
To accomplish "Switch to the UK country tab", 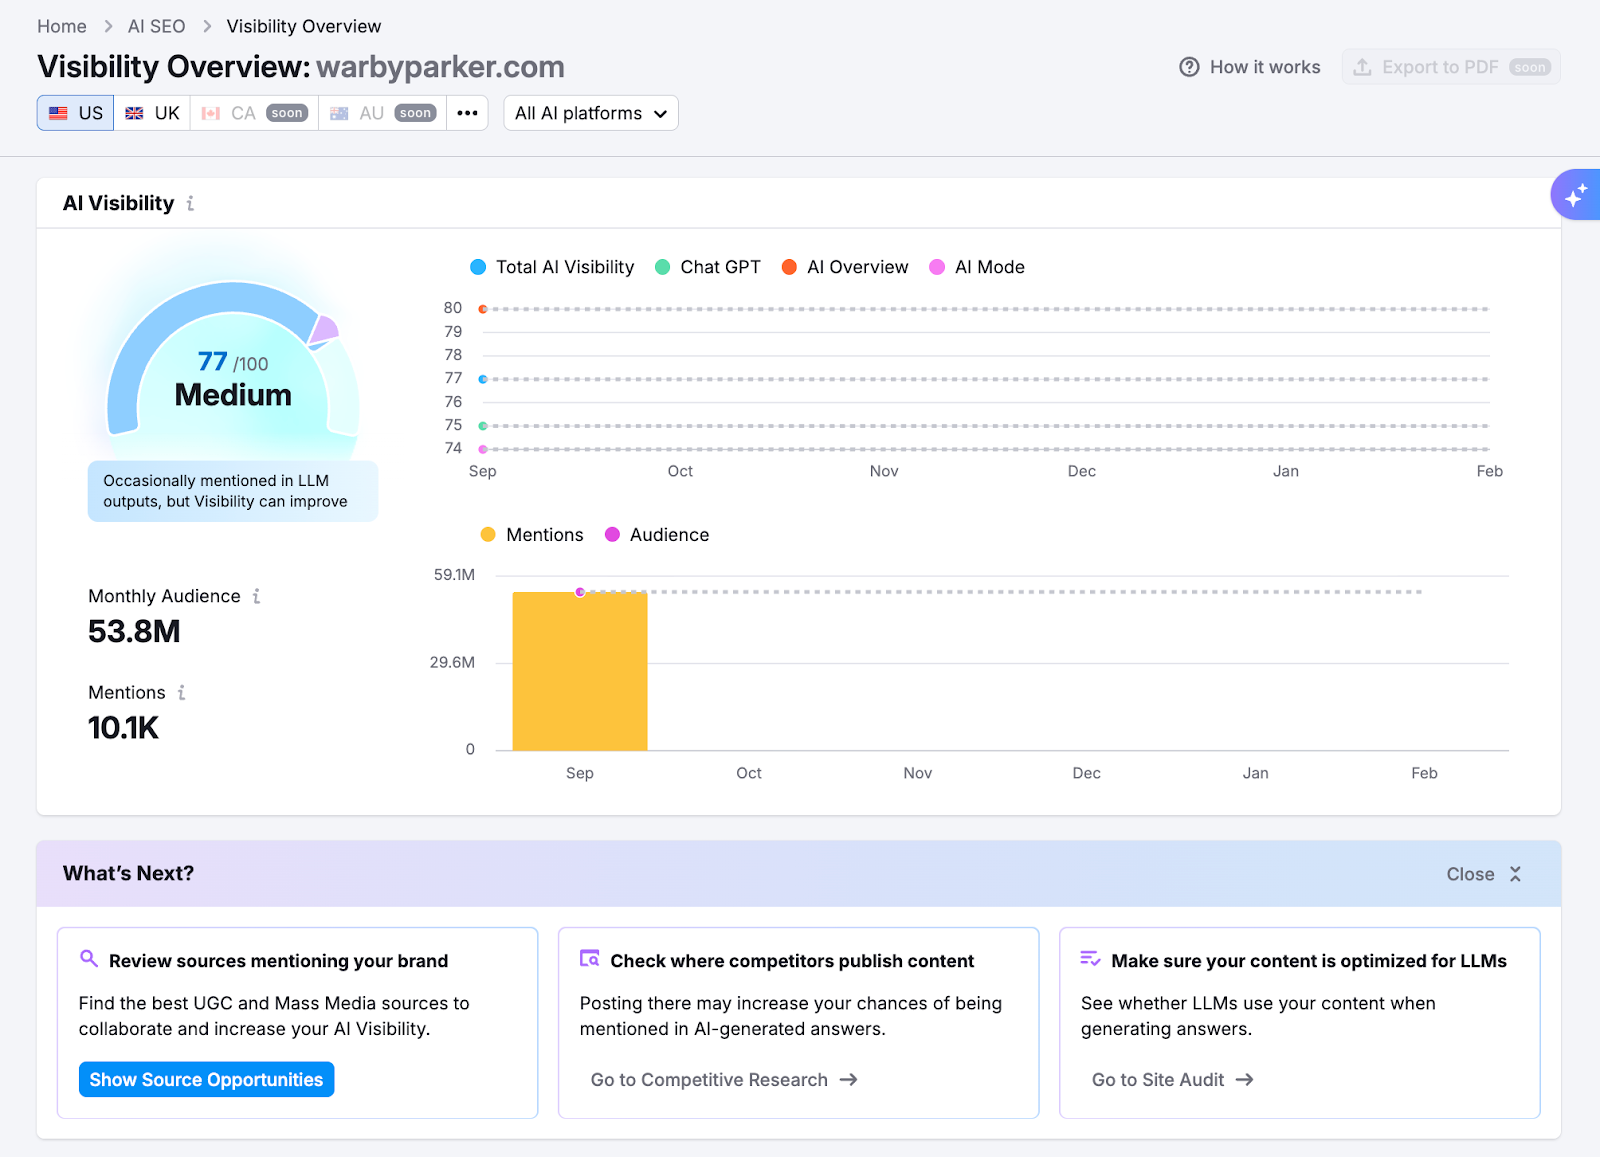I will pos(152,113).
